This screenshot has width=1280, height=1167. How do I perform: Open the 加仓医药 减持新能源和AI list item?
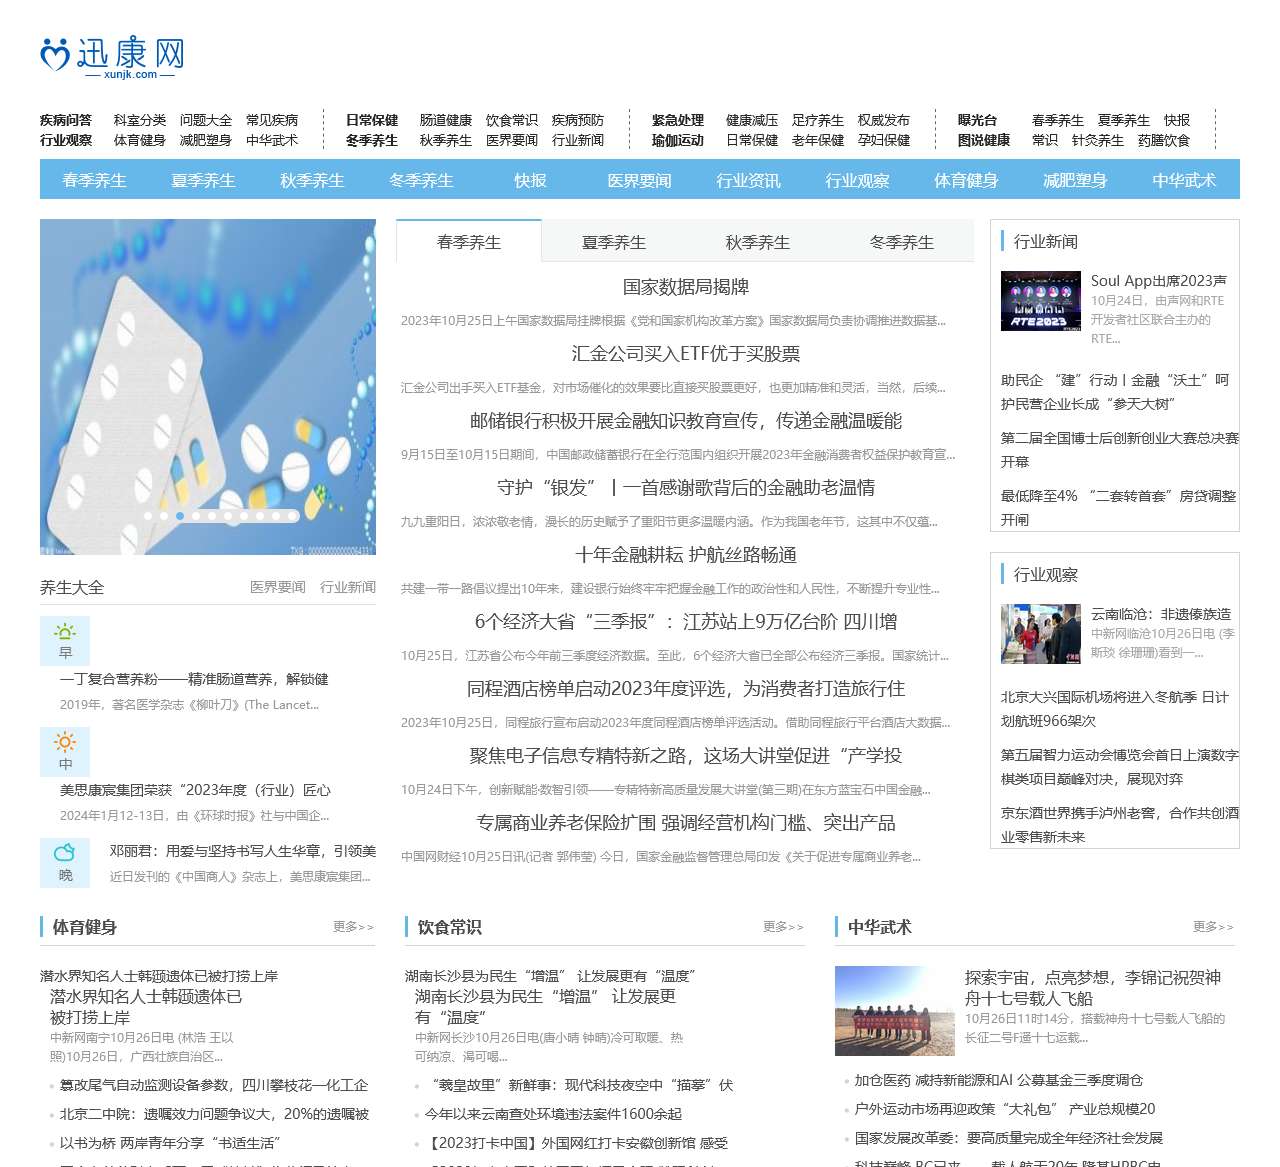click(999, 1080)
